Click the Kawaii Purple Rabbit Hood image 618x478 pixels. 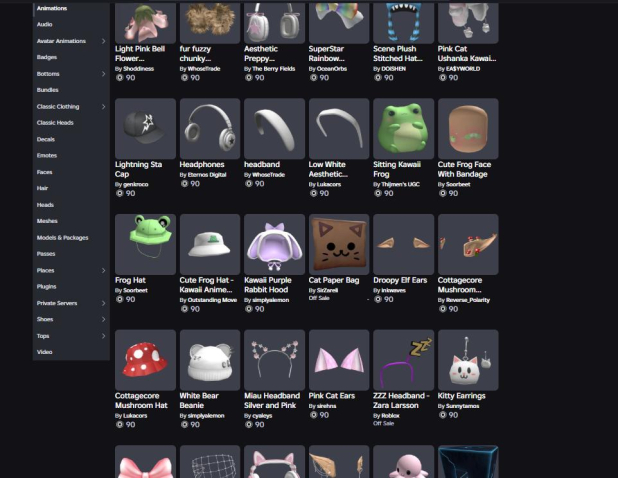[x=274, y=244]
